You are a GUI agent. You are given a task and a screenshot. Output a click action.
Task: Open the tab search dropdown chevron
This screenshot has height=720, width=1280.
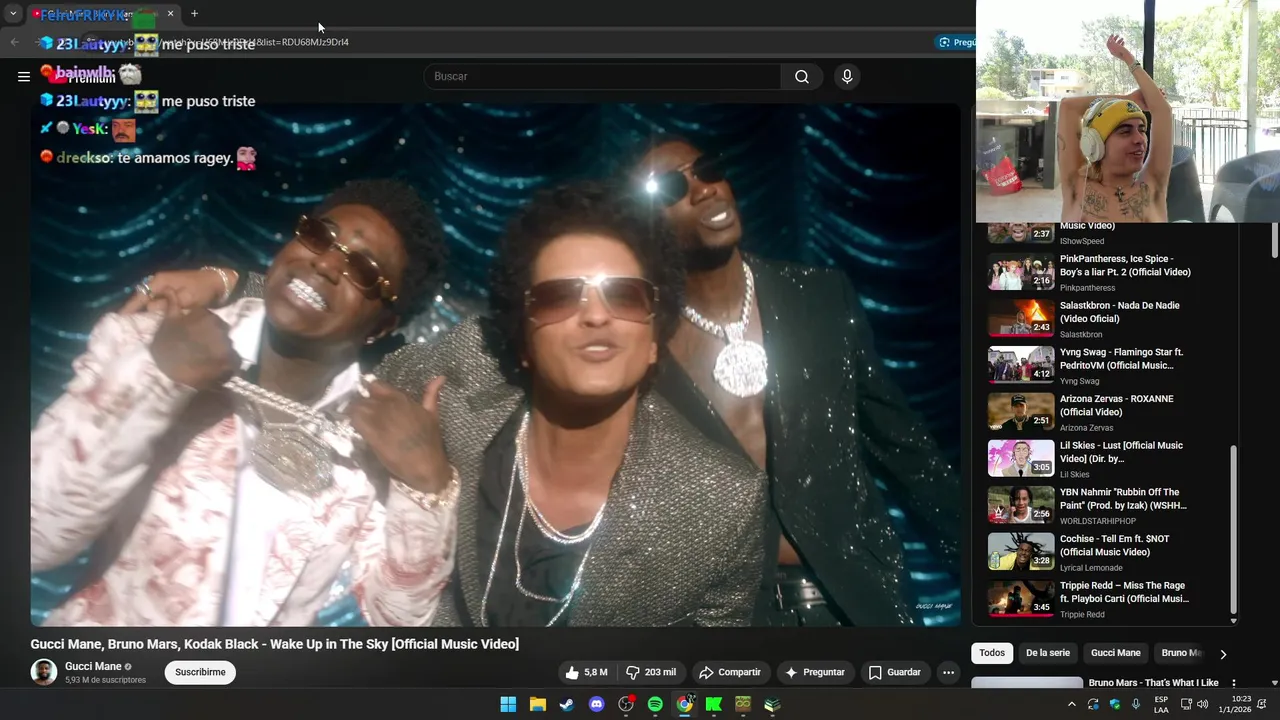point(13,14)
